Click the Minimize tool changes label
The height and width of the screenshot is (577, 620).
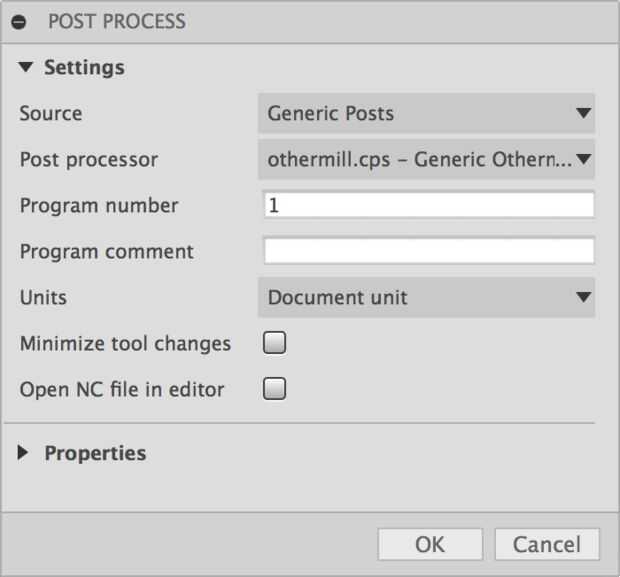pyautogui.click(x=125, y=343)
